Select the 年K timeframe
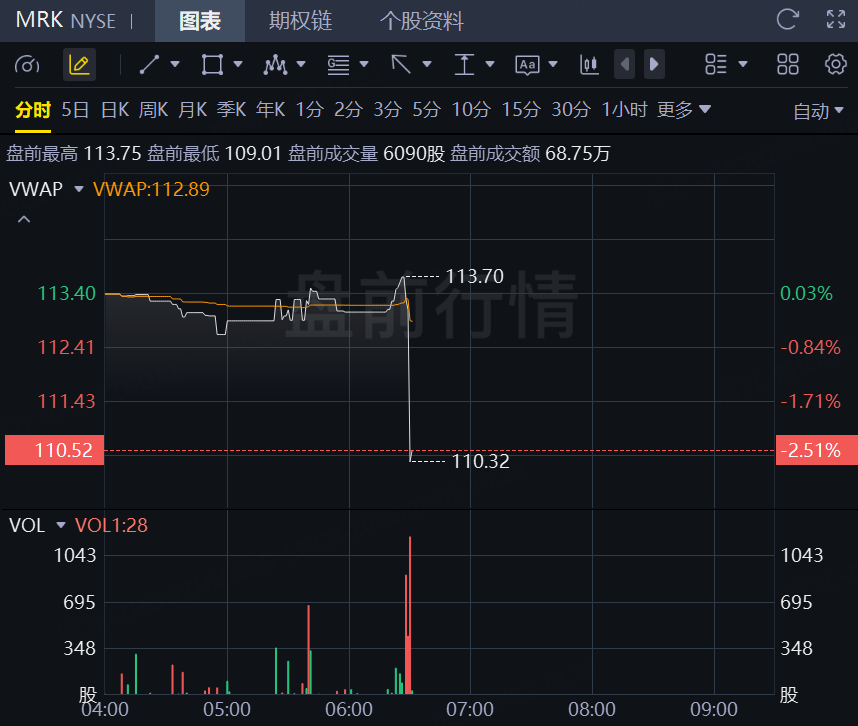Screen dimensions: 858x726 coord(270,110)
